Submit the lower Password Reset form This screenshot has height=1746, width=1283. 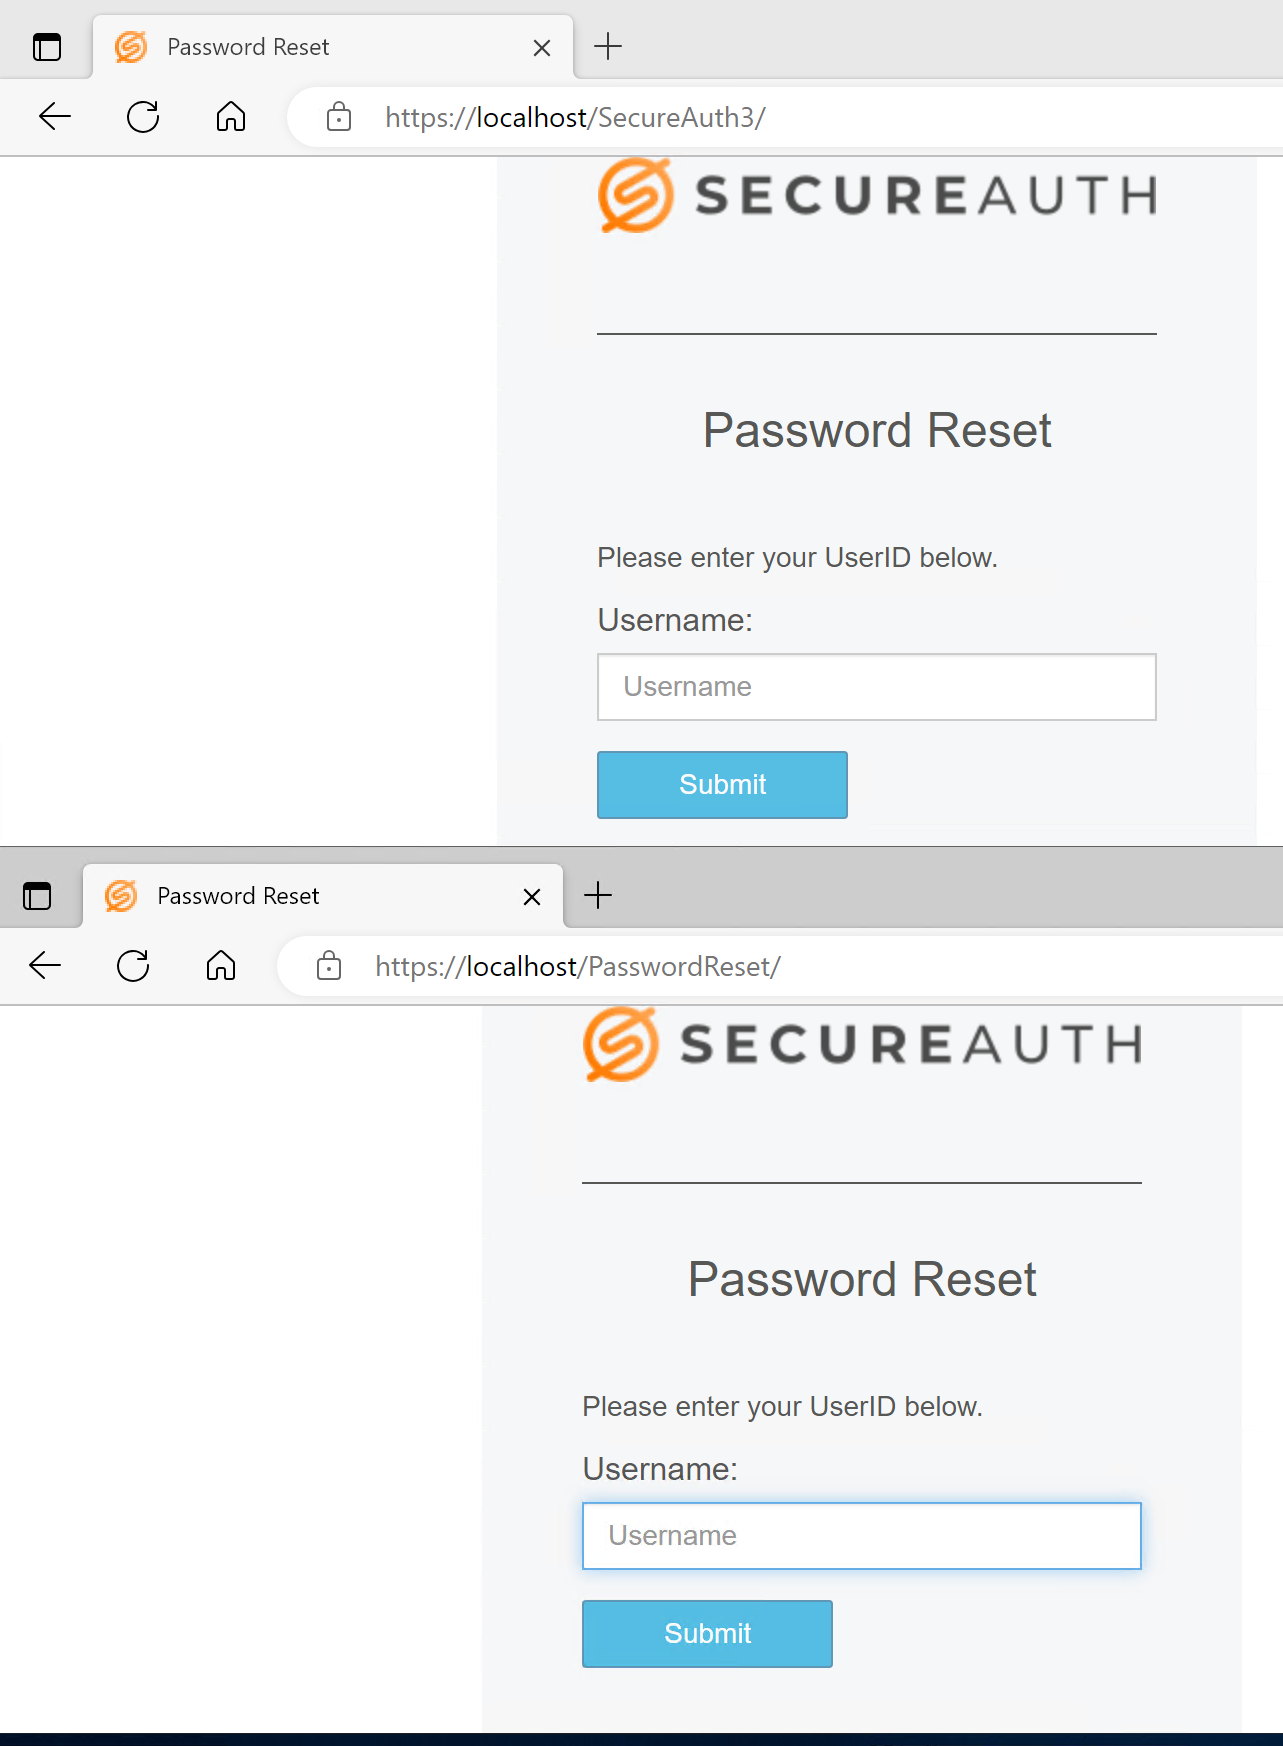point(707,1634)
